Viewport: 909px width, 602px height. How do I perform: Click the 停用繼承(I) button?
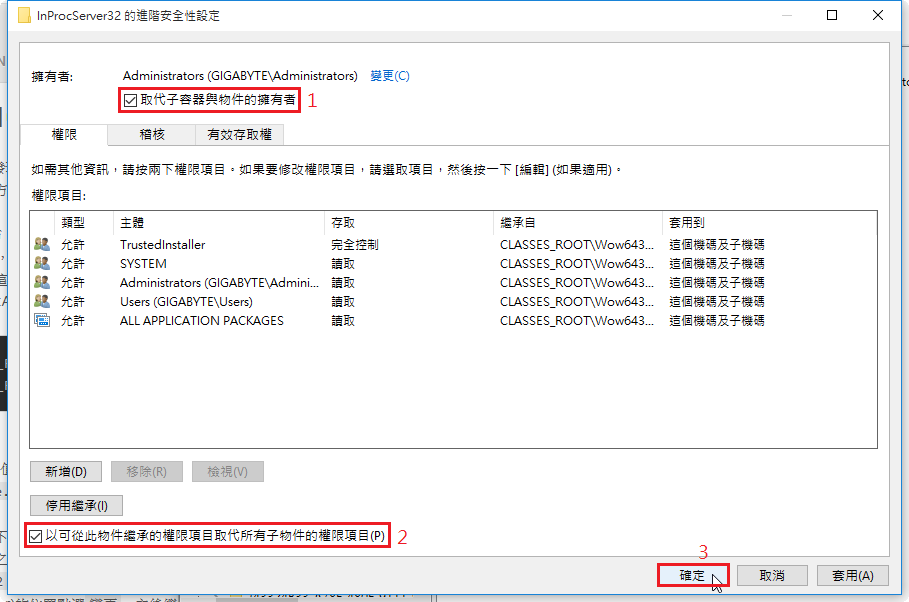coord(76,505)
